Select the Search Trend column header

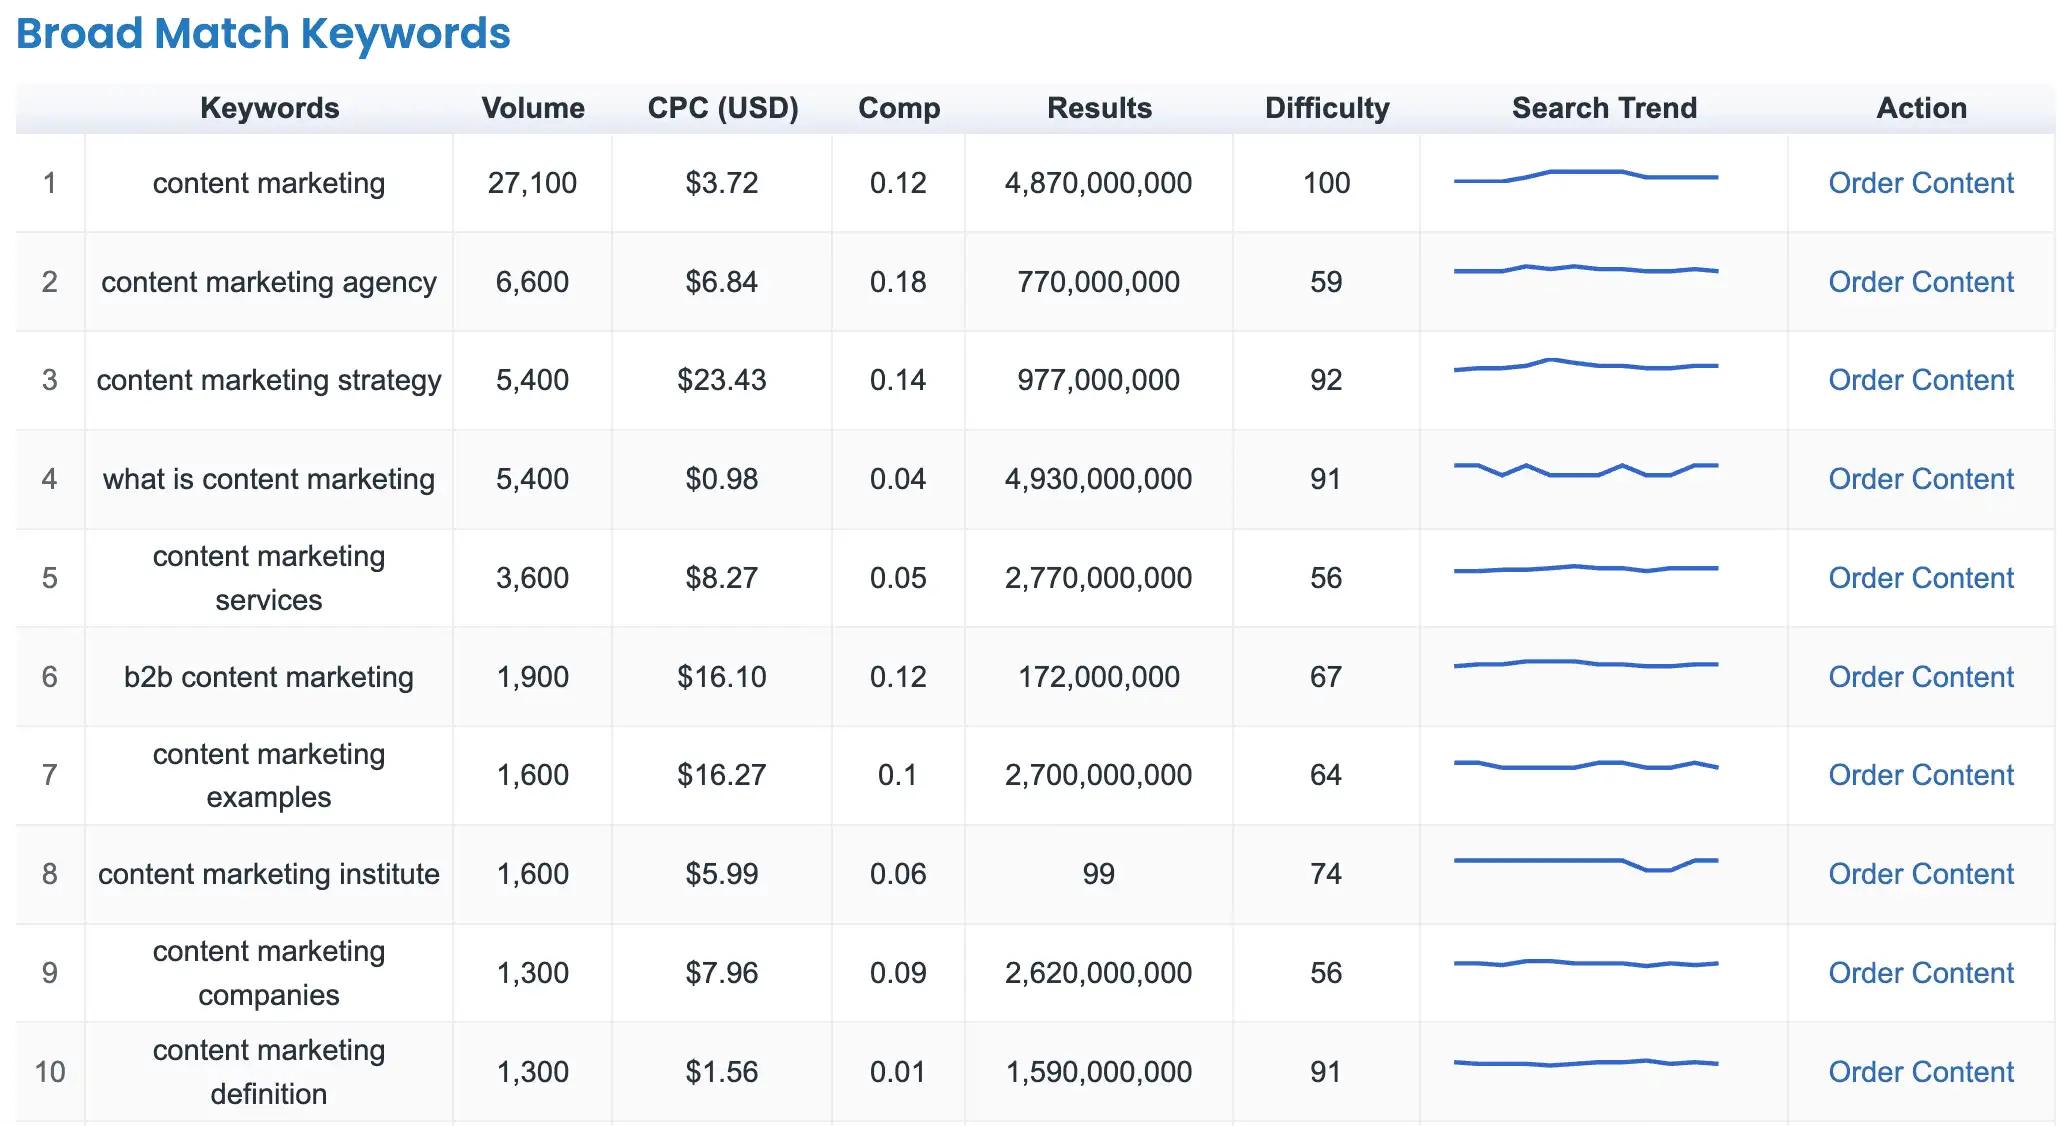(x=1604, y=108)
